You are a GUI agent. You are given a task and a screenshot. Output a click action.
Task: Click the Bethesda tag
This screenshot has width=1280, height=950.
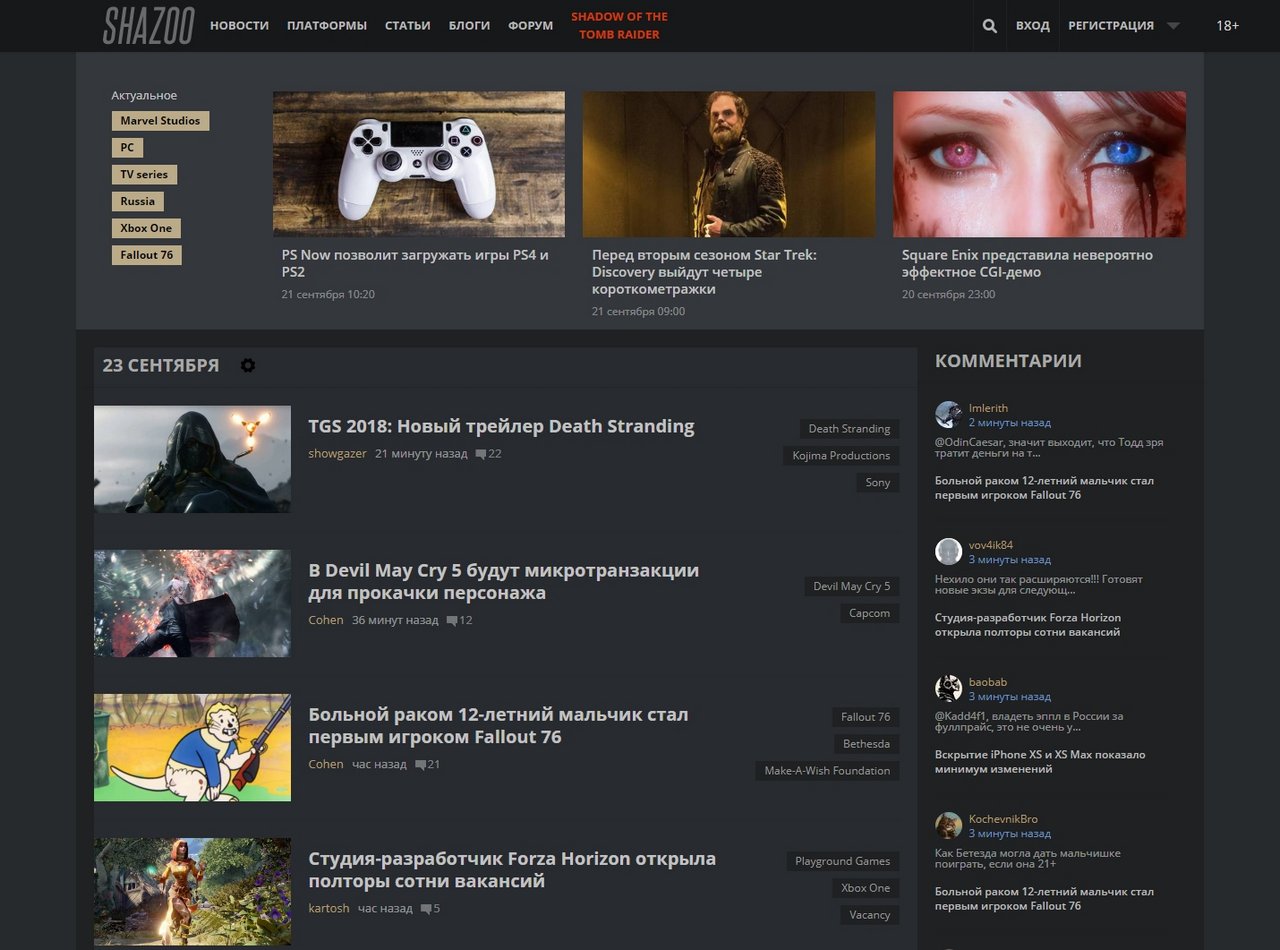pyautogui.click(x=866, y=744)
